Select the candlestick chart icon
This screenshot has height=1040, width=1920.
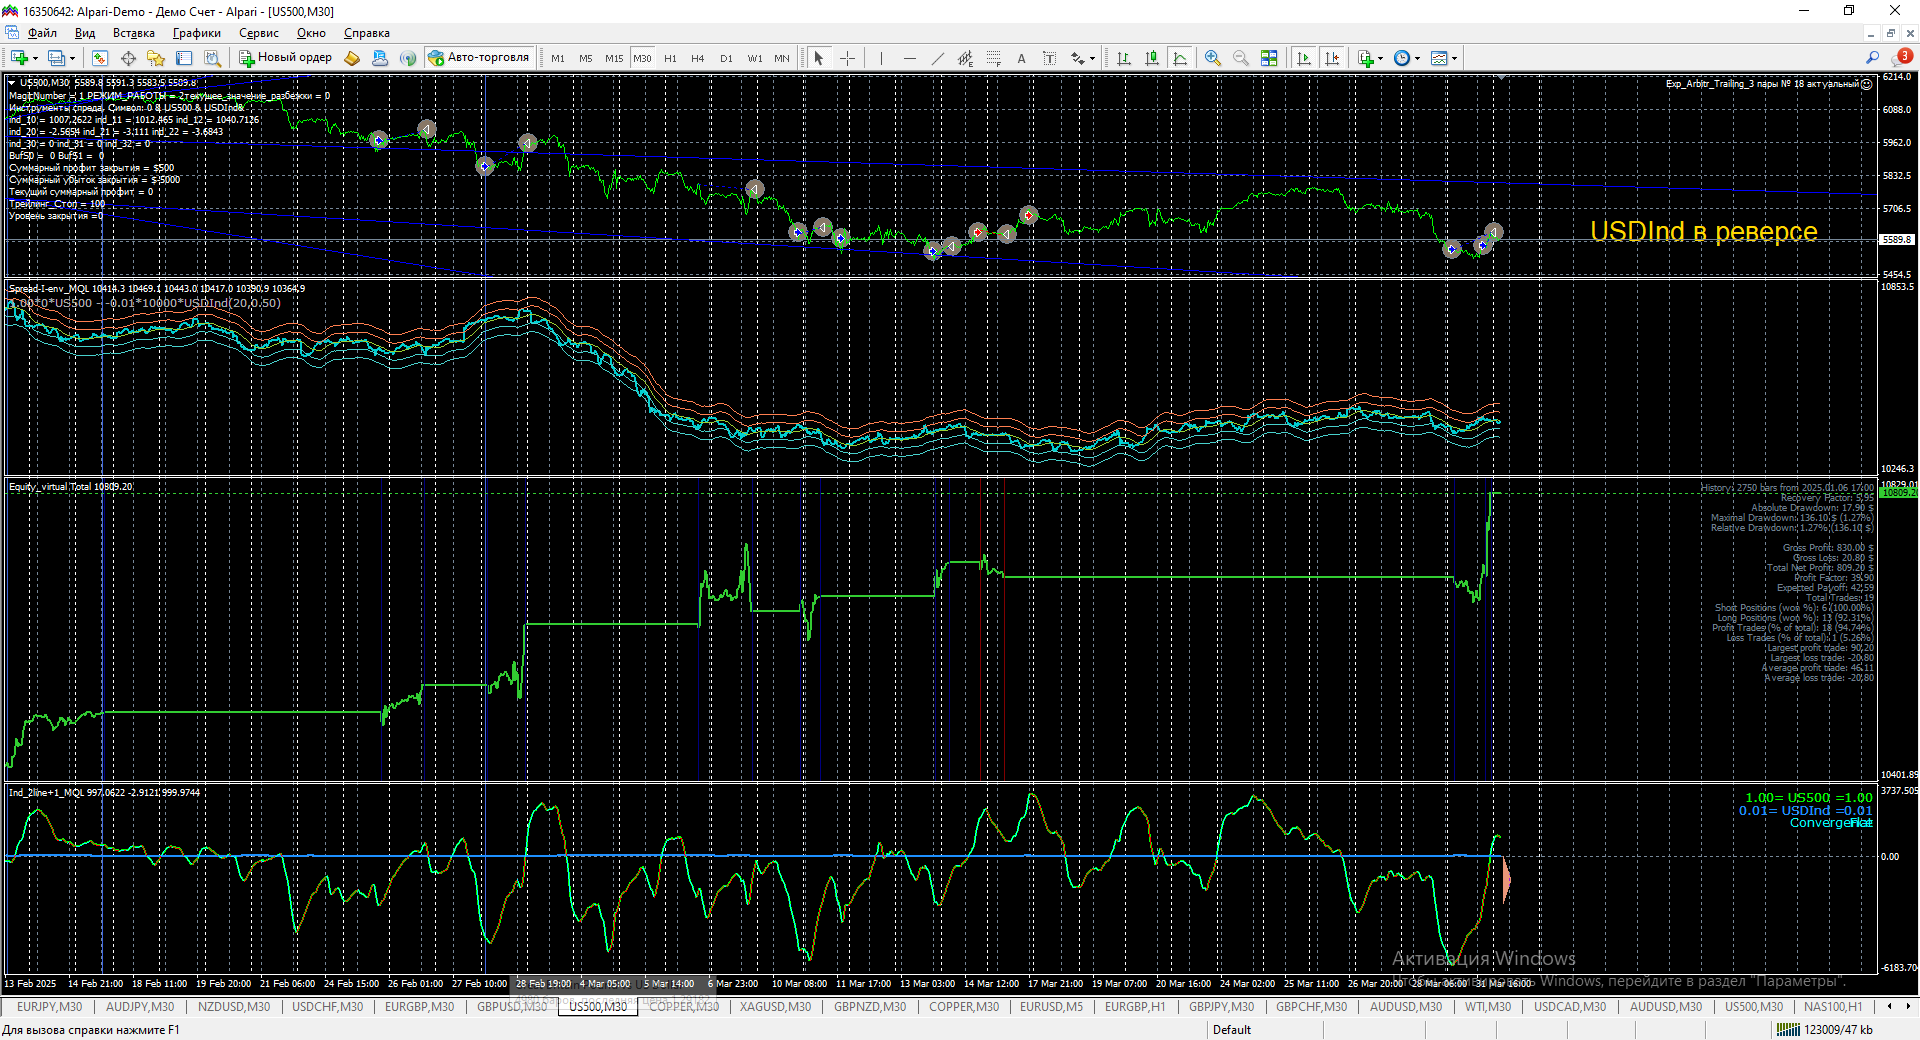pyautogui.click(x=1152, y=58)
